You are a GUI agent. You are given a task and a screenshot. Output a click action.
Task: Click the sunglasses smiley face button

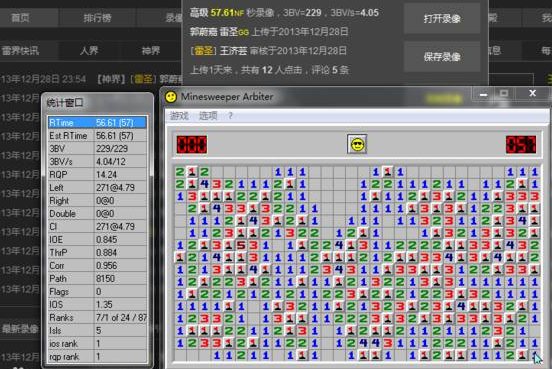point(357,144)
